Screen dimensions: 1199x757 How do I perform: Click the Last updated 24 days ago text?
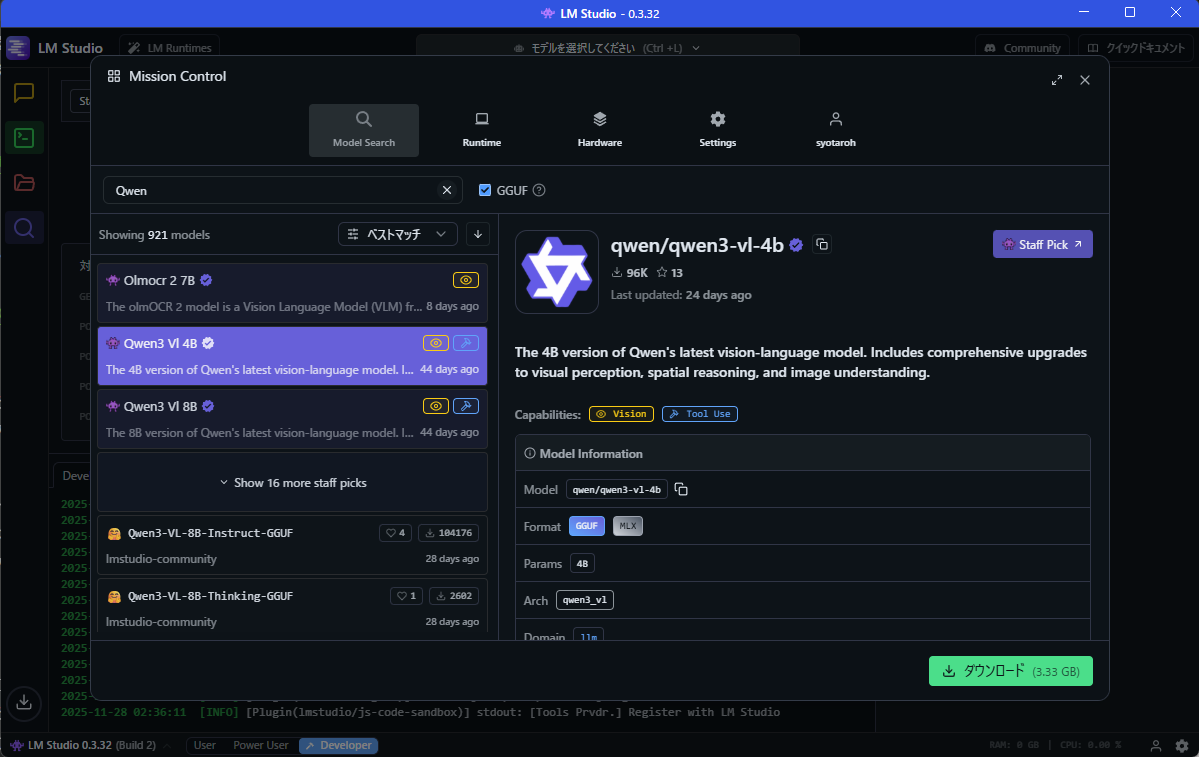coord(681,295)
